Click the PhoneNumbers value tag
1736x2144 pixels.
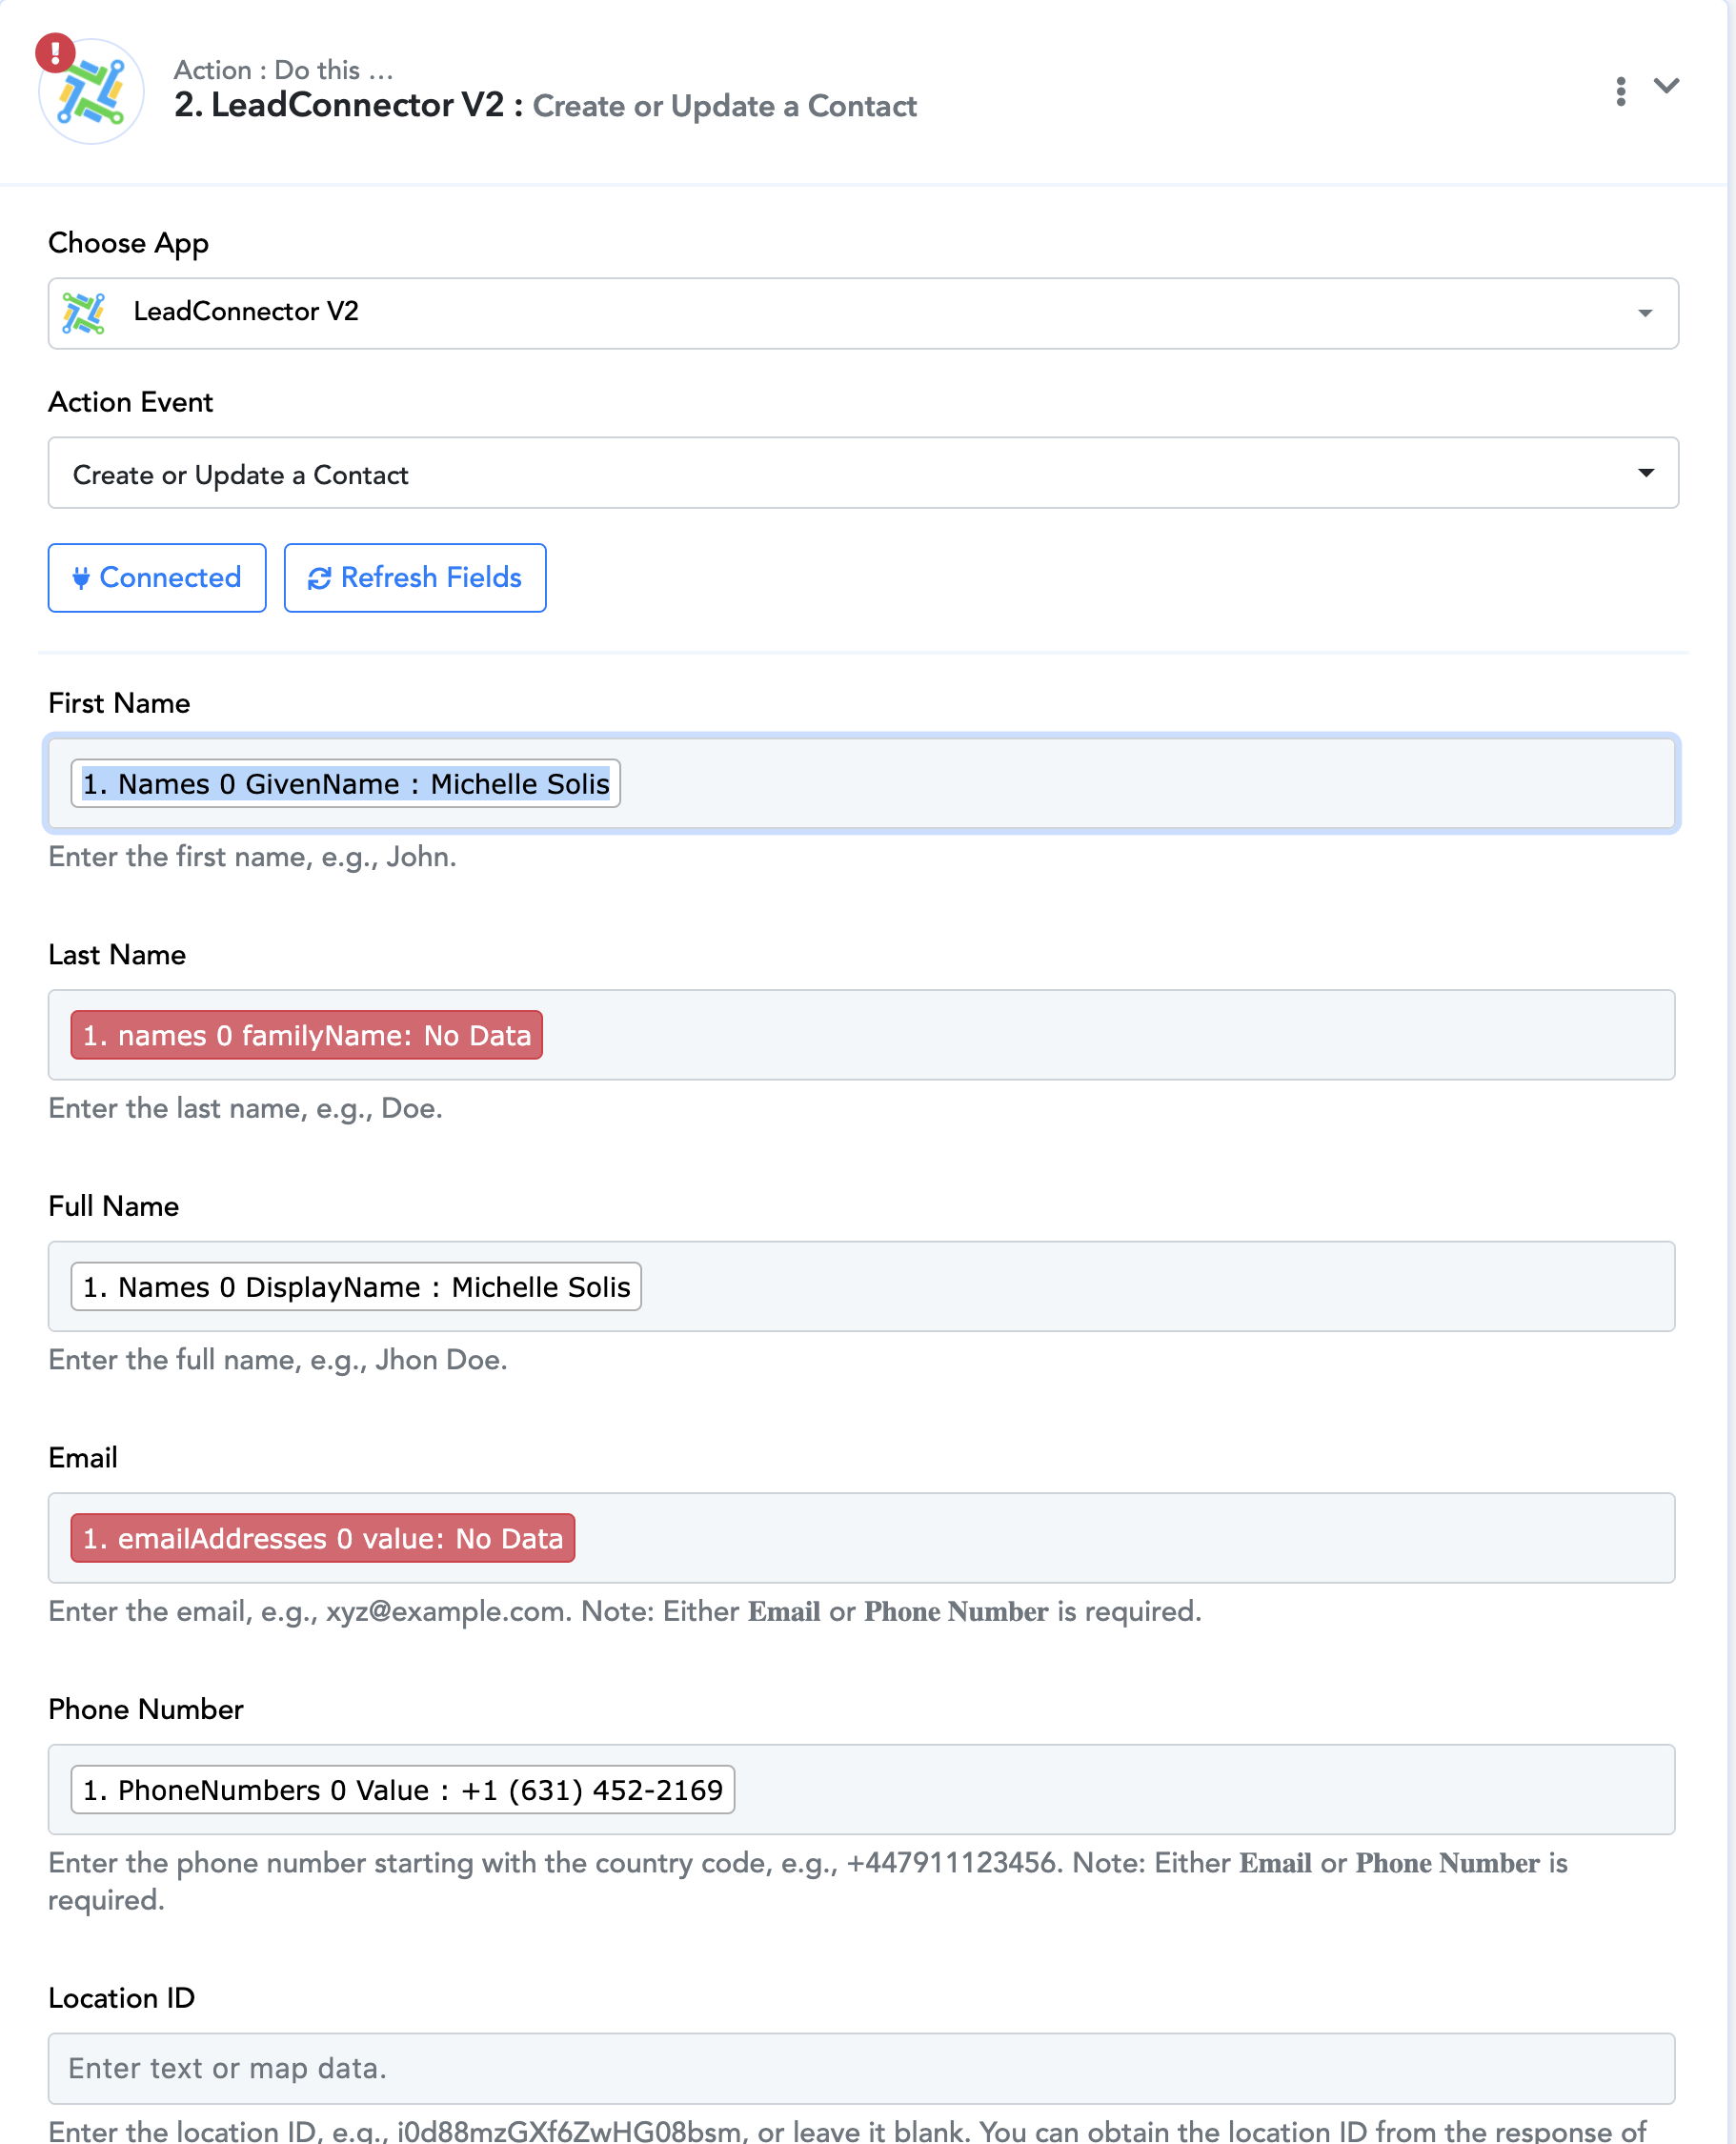tap(402, 1790)
